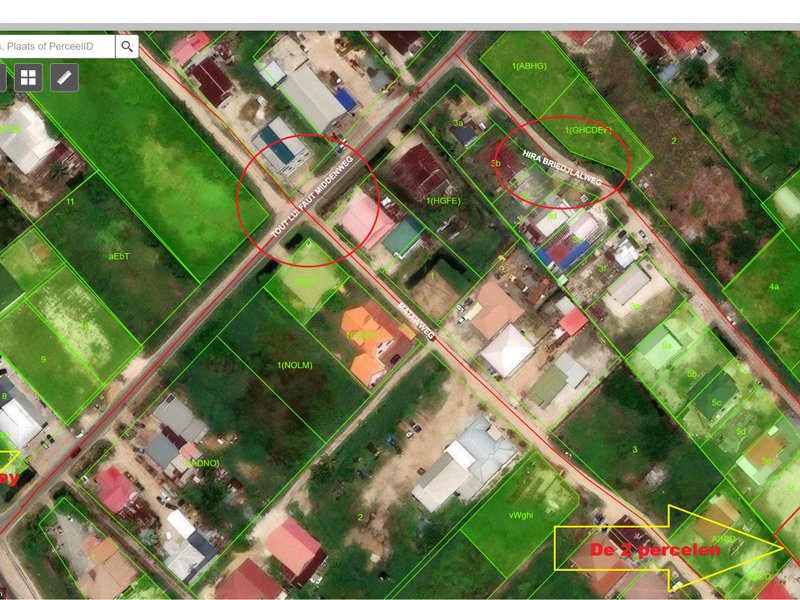Open the basemap gallery grid icon
The height and width of the screenshot is (600, 800).
pyautogui.click(x=28, y=77)
